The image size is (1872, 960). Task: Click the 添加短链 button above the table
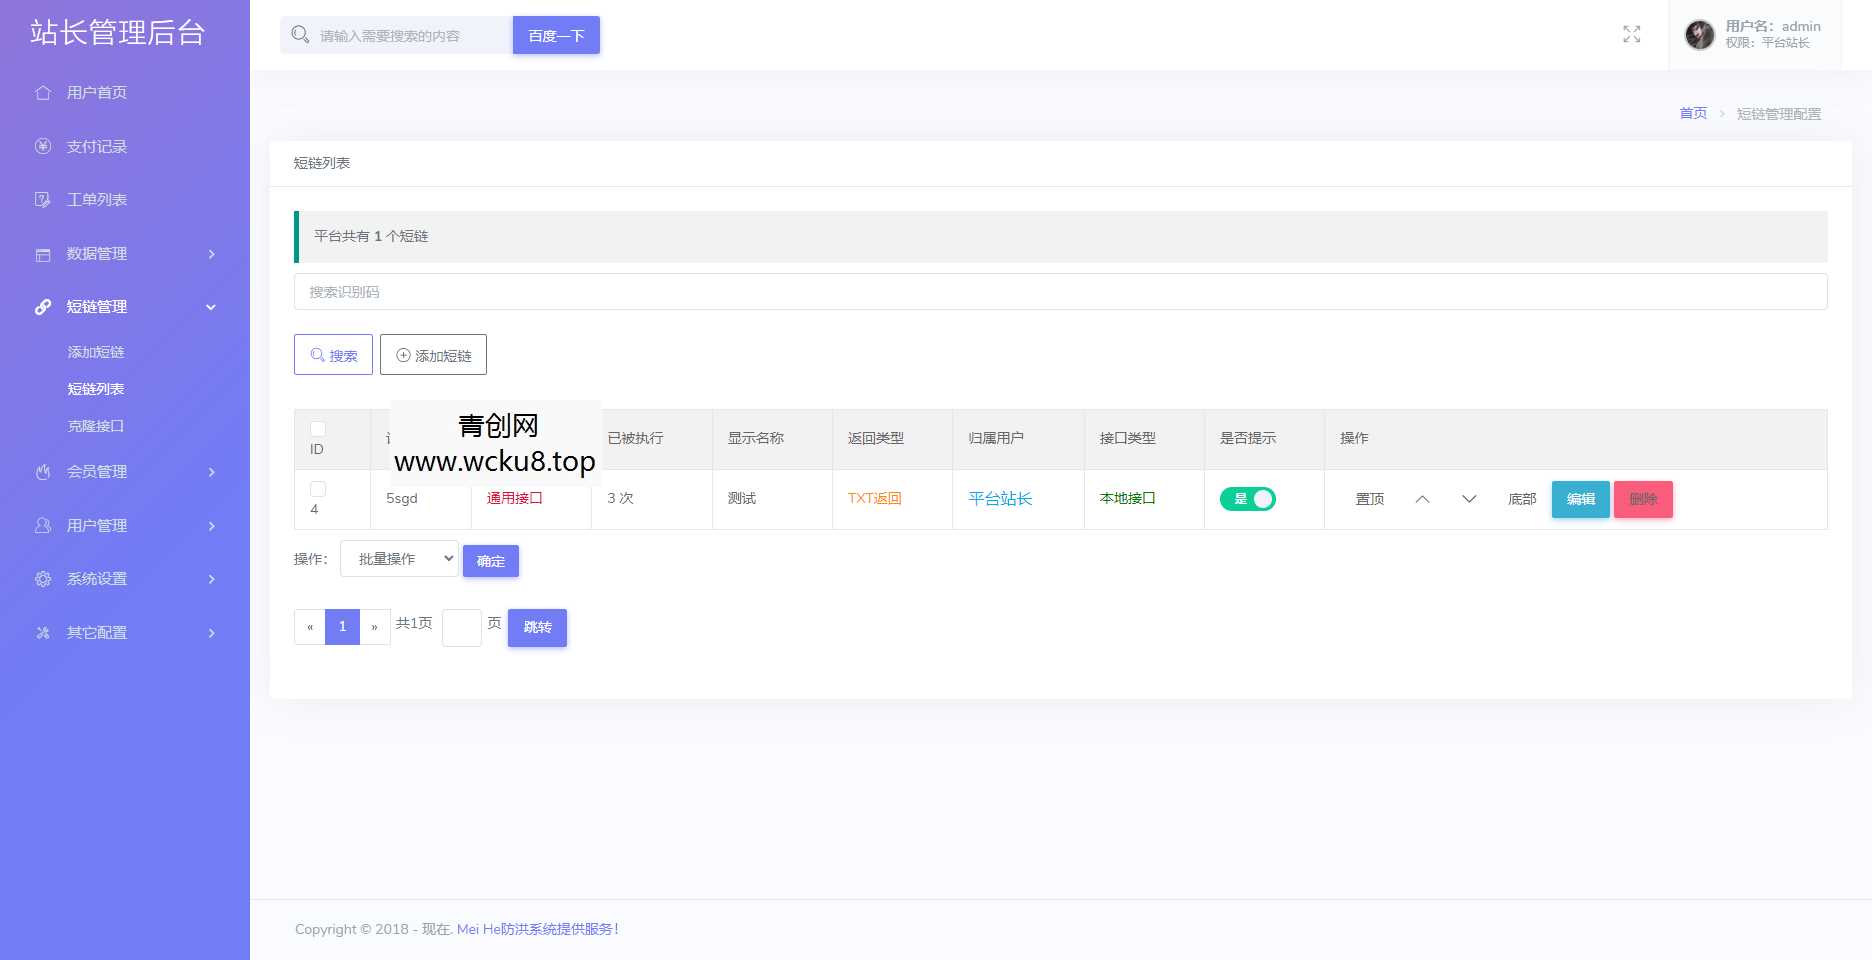click(x=433, y=355)
